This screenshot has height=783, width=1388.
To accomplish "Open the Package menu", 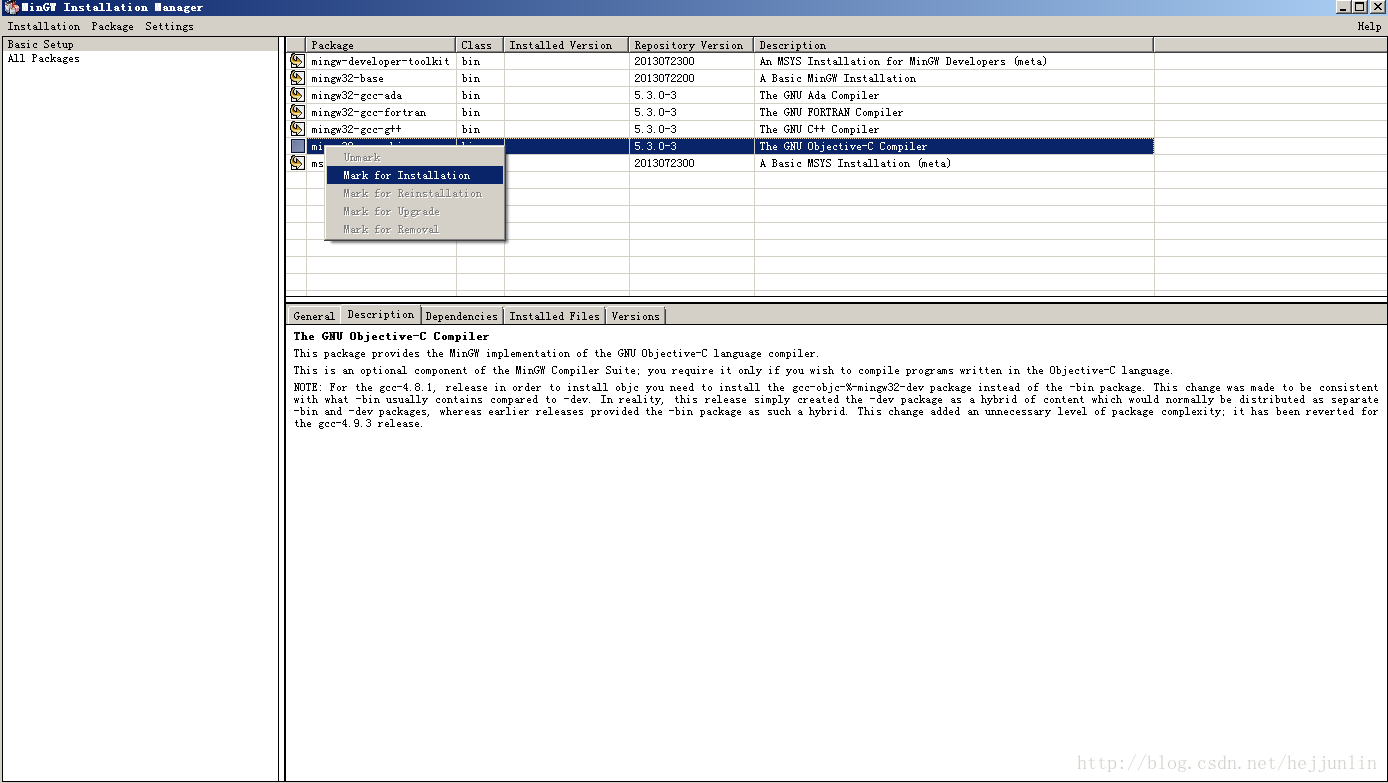I will pyautogui.click(x=112, y=26).
